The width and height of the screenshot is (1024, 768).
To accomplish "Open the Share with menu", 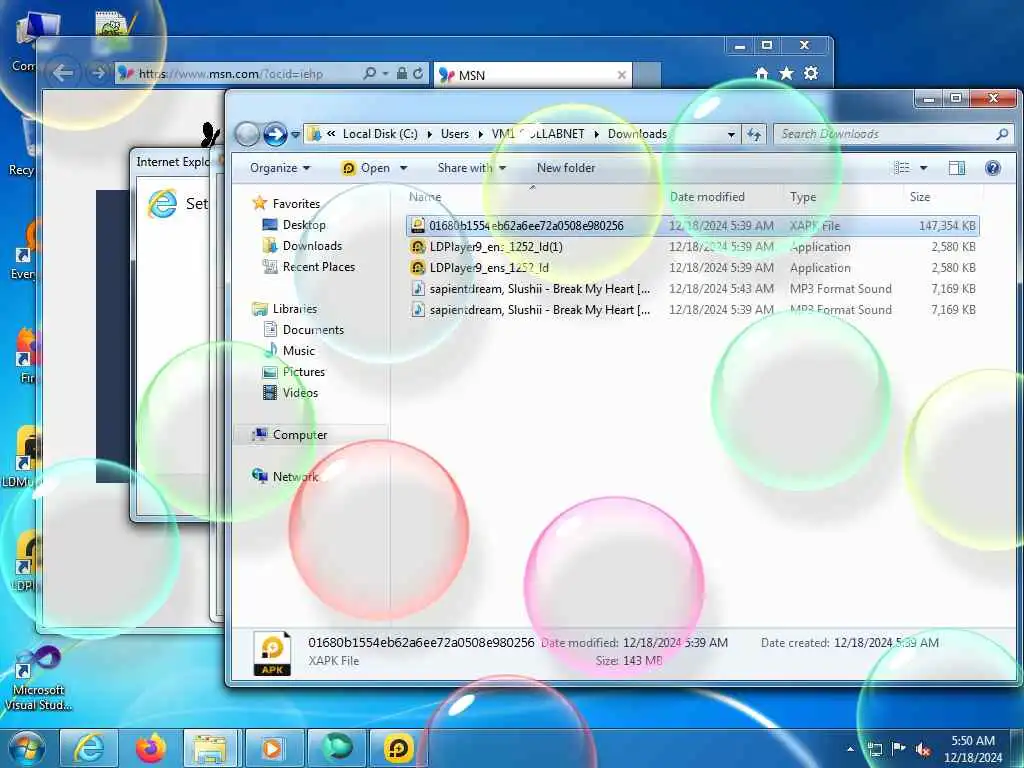I will click(x=472, y=168).
